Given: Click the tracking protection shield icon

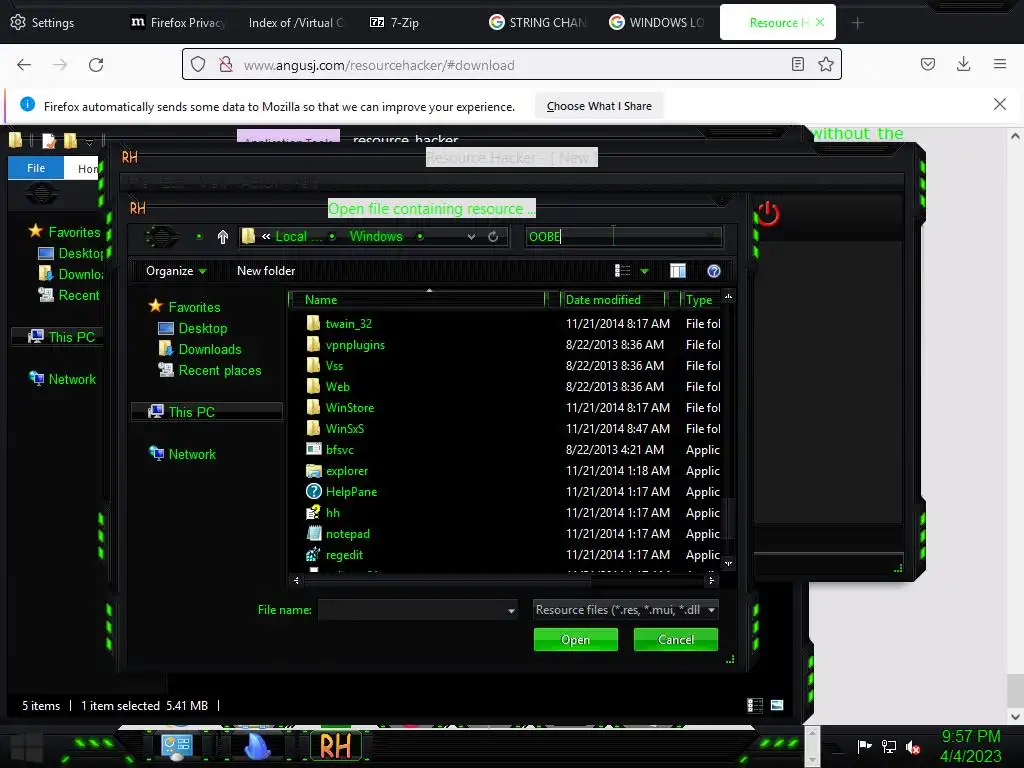Looking at the screenshot, I should 198,64.
